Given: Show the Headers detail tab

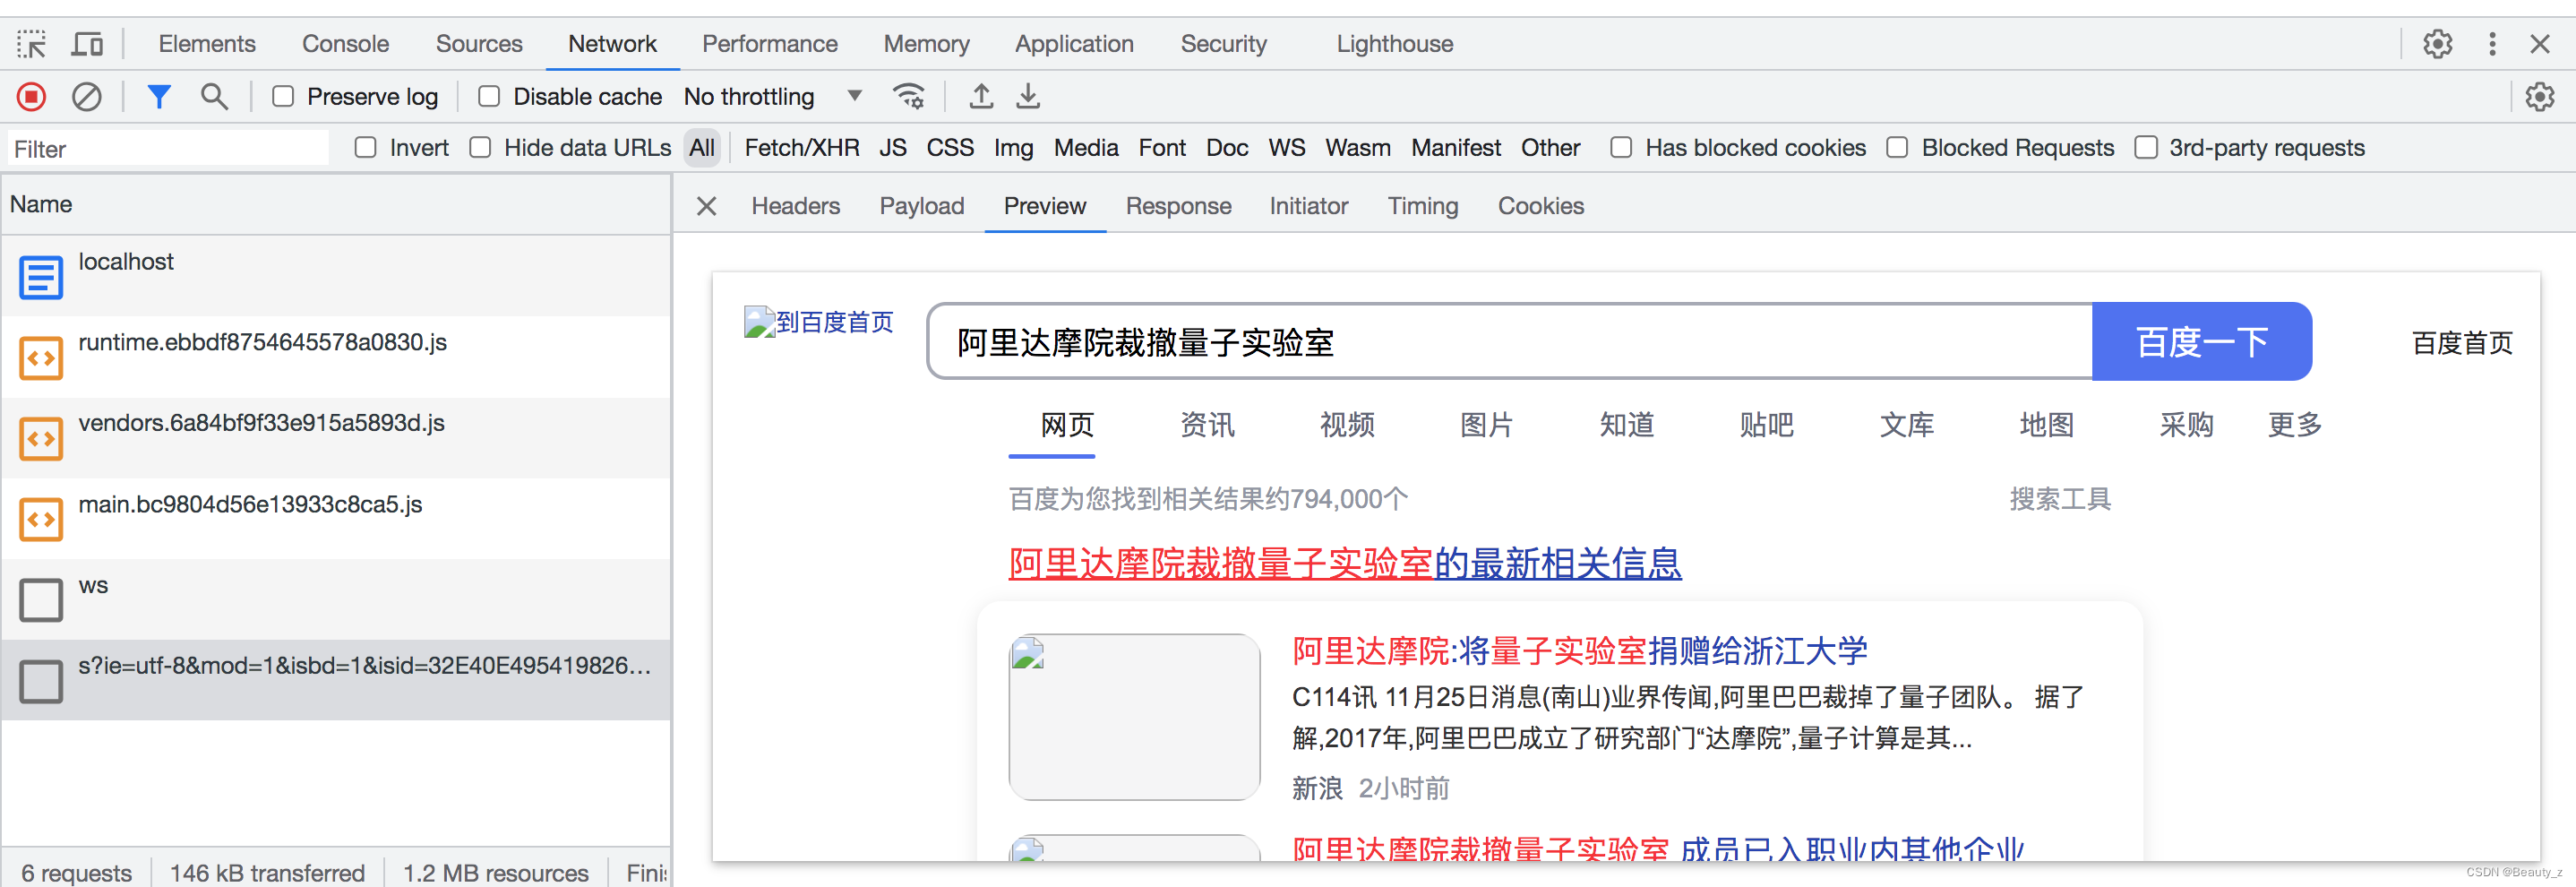Looking at the screenshot, I should 796,206.
